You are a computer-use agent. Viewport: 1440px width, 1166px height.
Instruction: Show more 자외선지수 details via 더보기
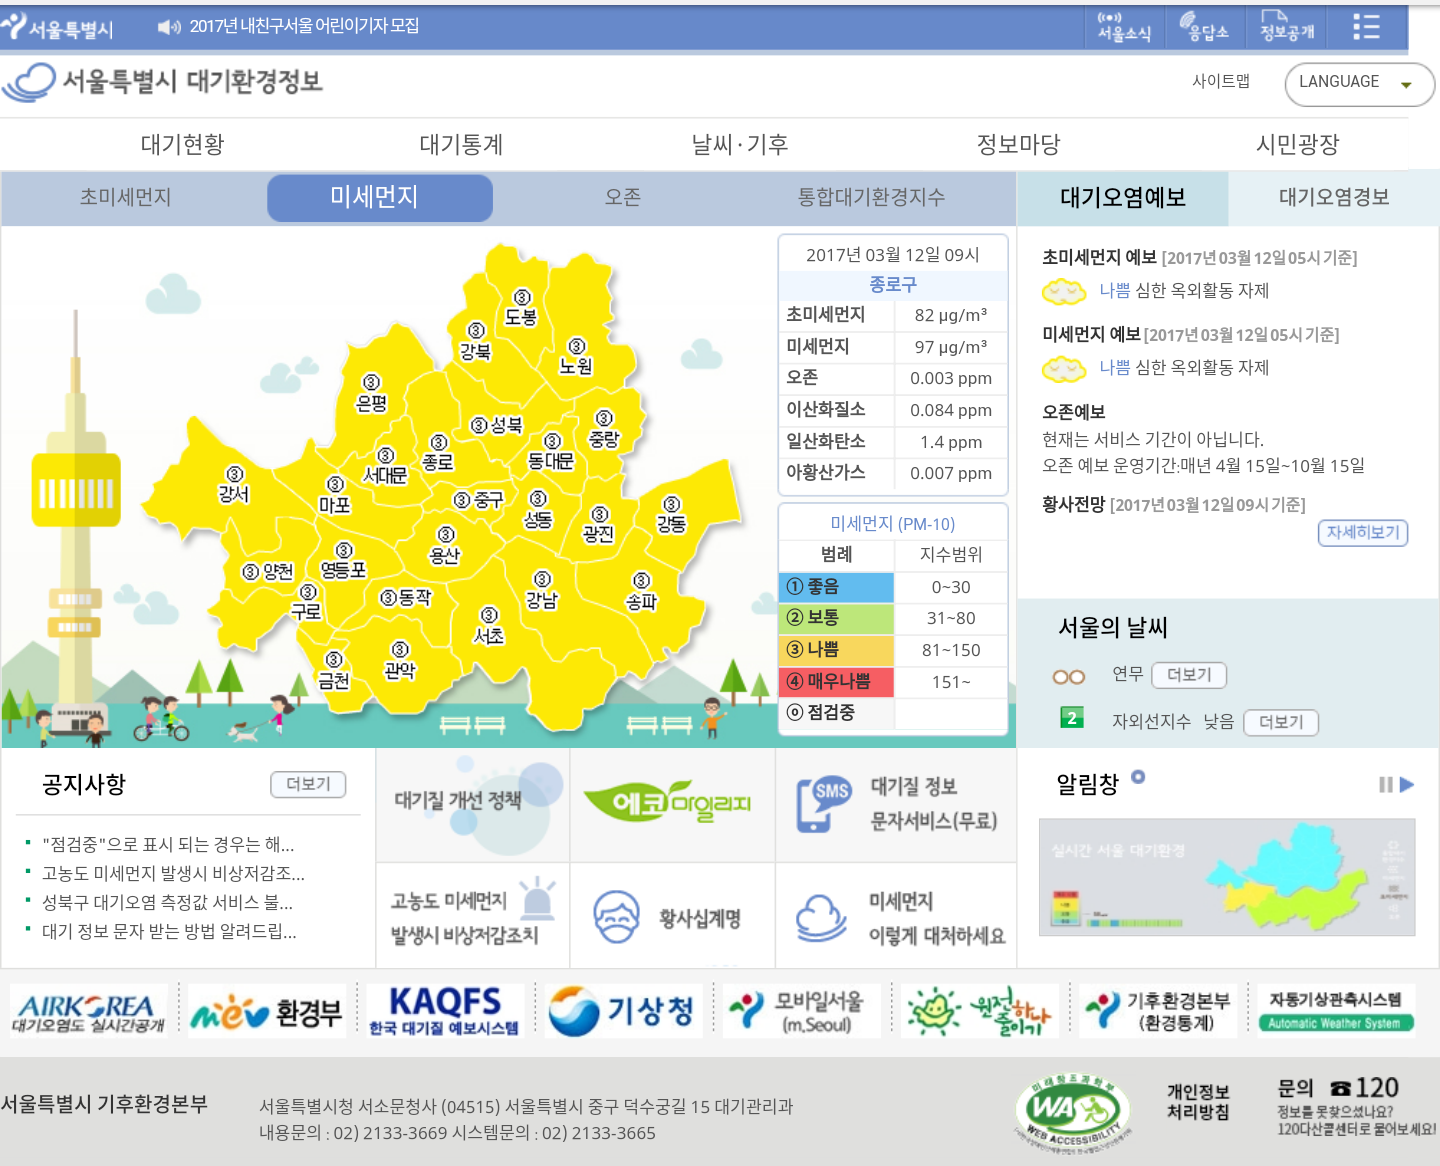click(x=1280, y=722)
